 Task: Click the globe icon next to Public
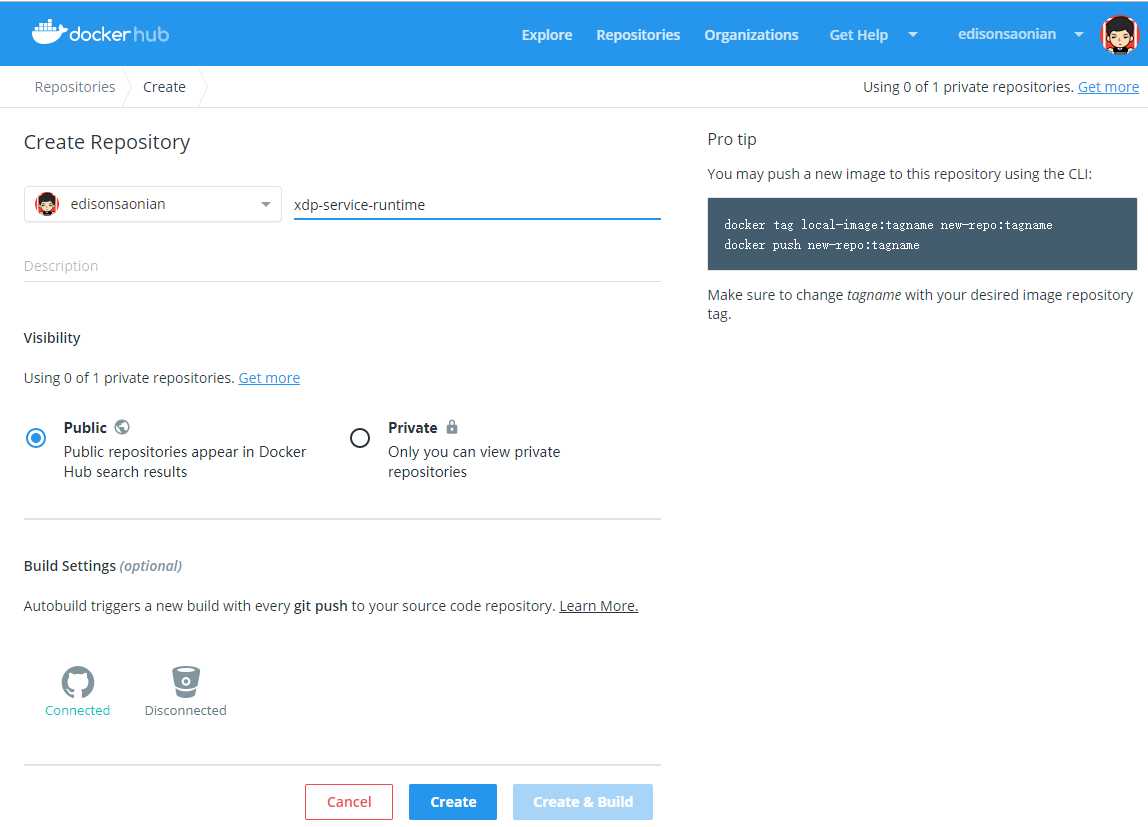pyautogui.click(x=122, y=427)
